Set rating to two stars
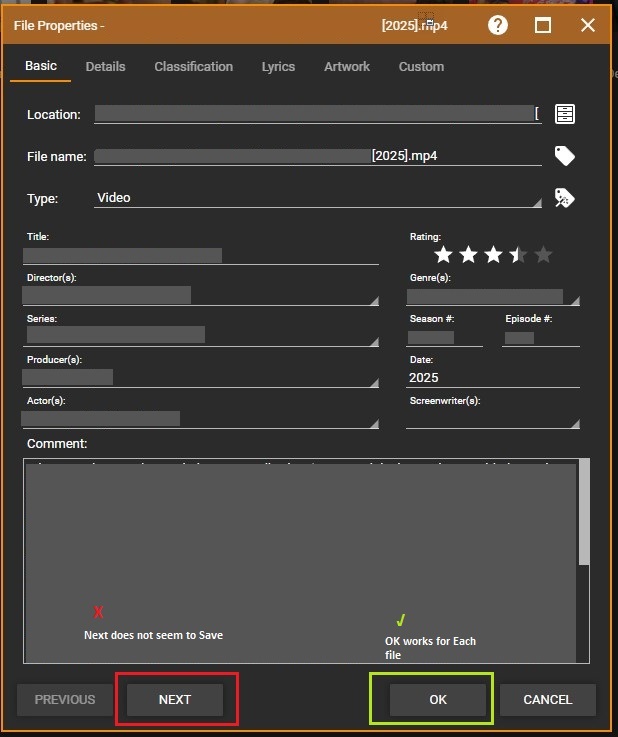 pos(468,255)
